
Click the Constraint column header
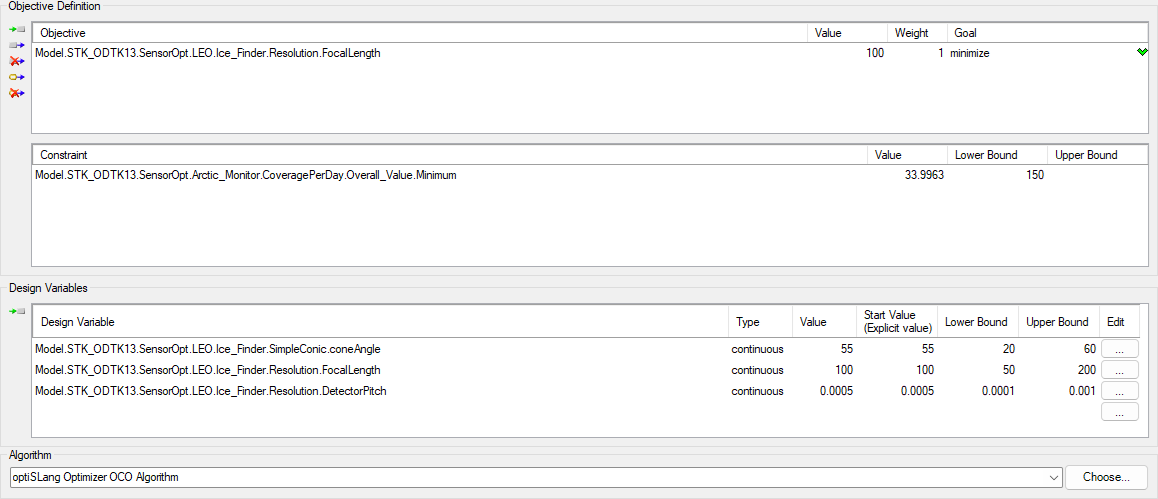coord(450,155)
